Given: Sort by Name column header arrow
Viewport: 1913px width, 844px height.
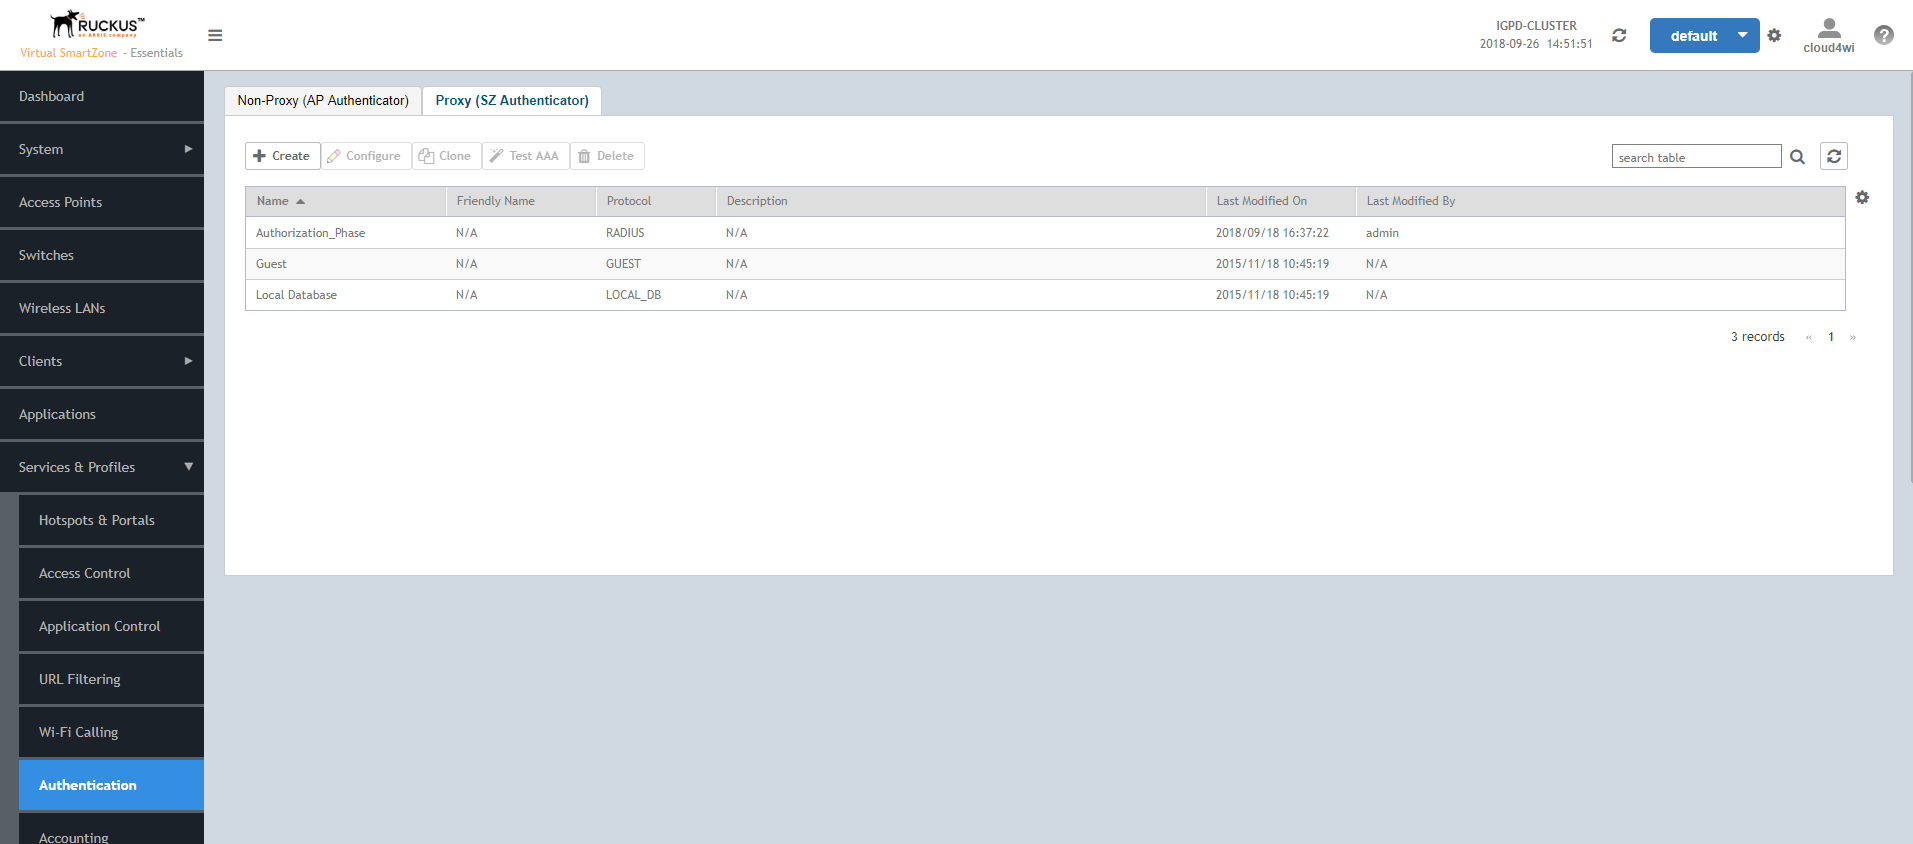Looking at the screenshot, I should pos(300,201).
